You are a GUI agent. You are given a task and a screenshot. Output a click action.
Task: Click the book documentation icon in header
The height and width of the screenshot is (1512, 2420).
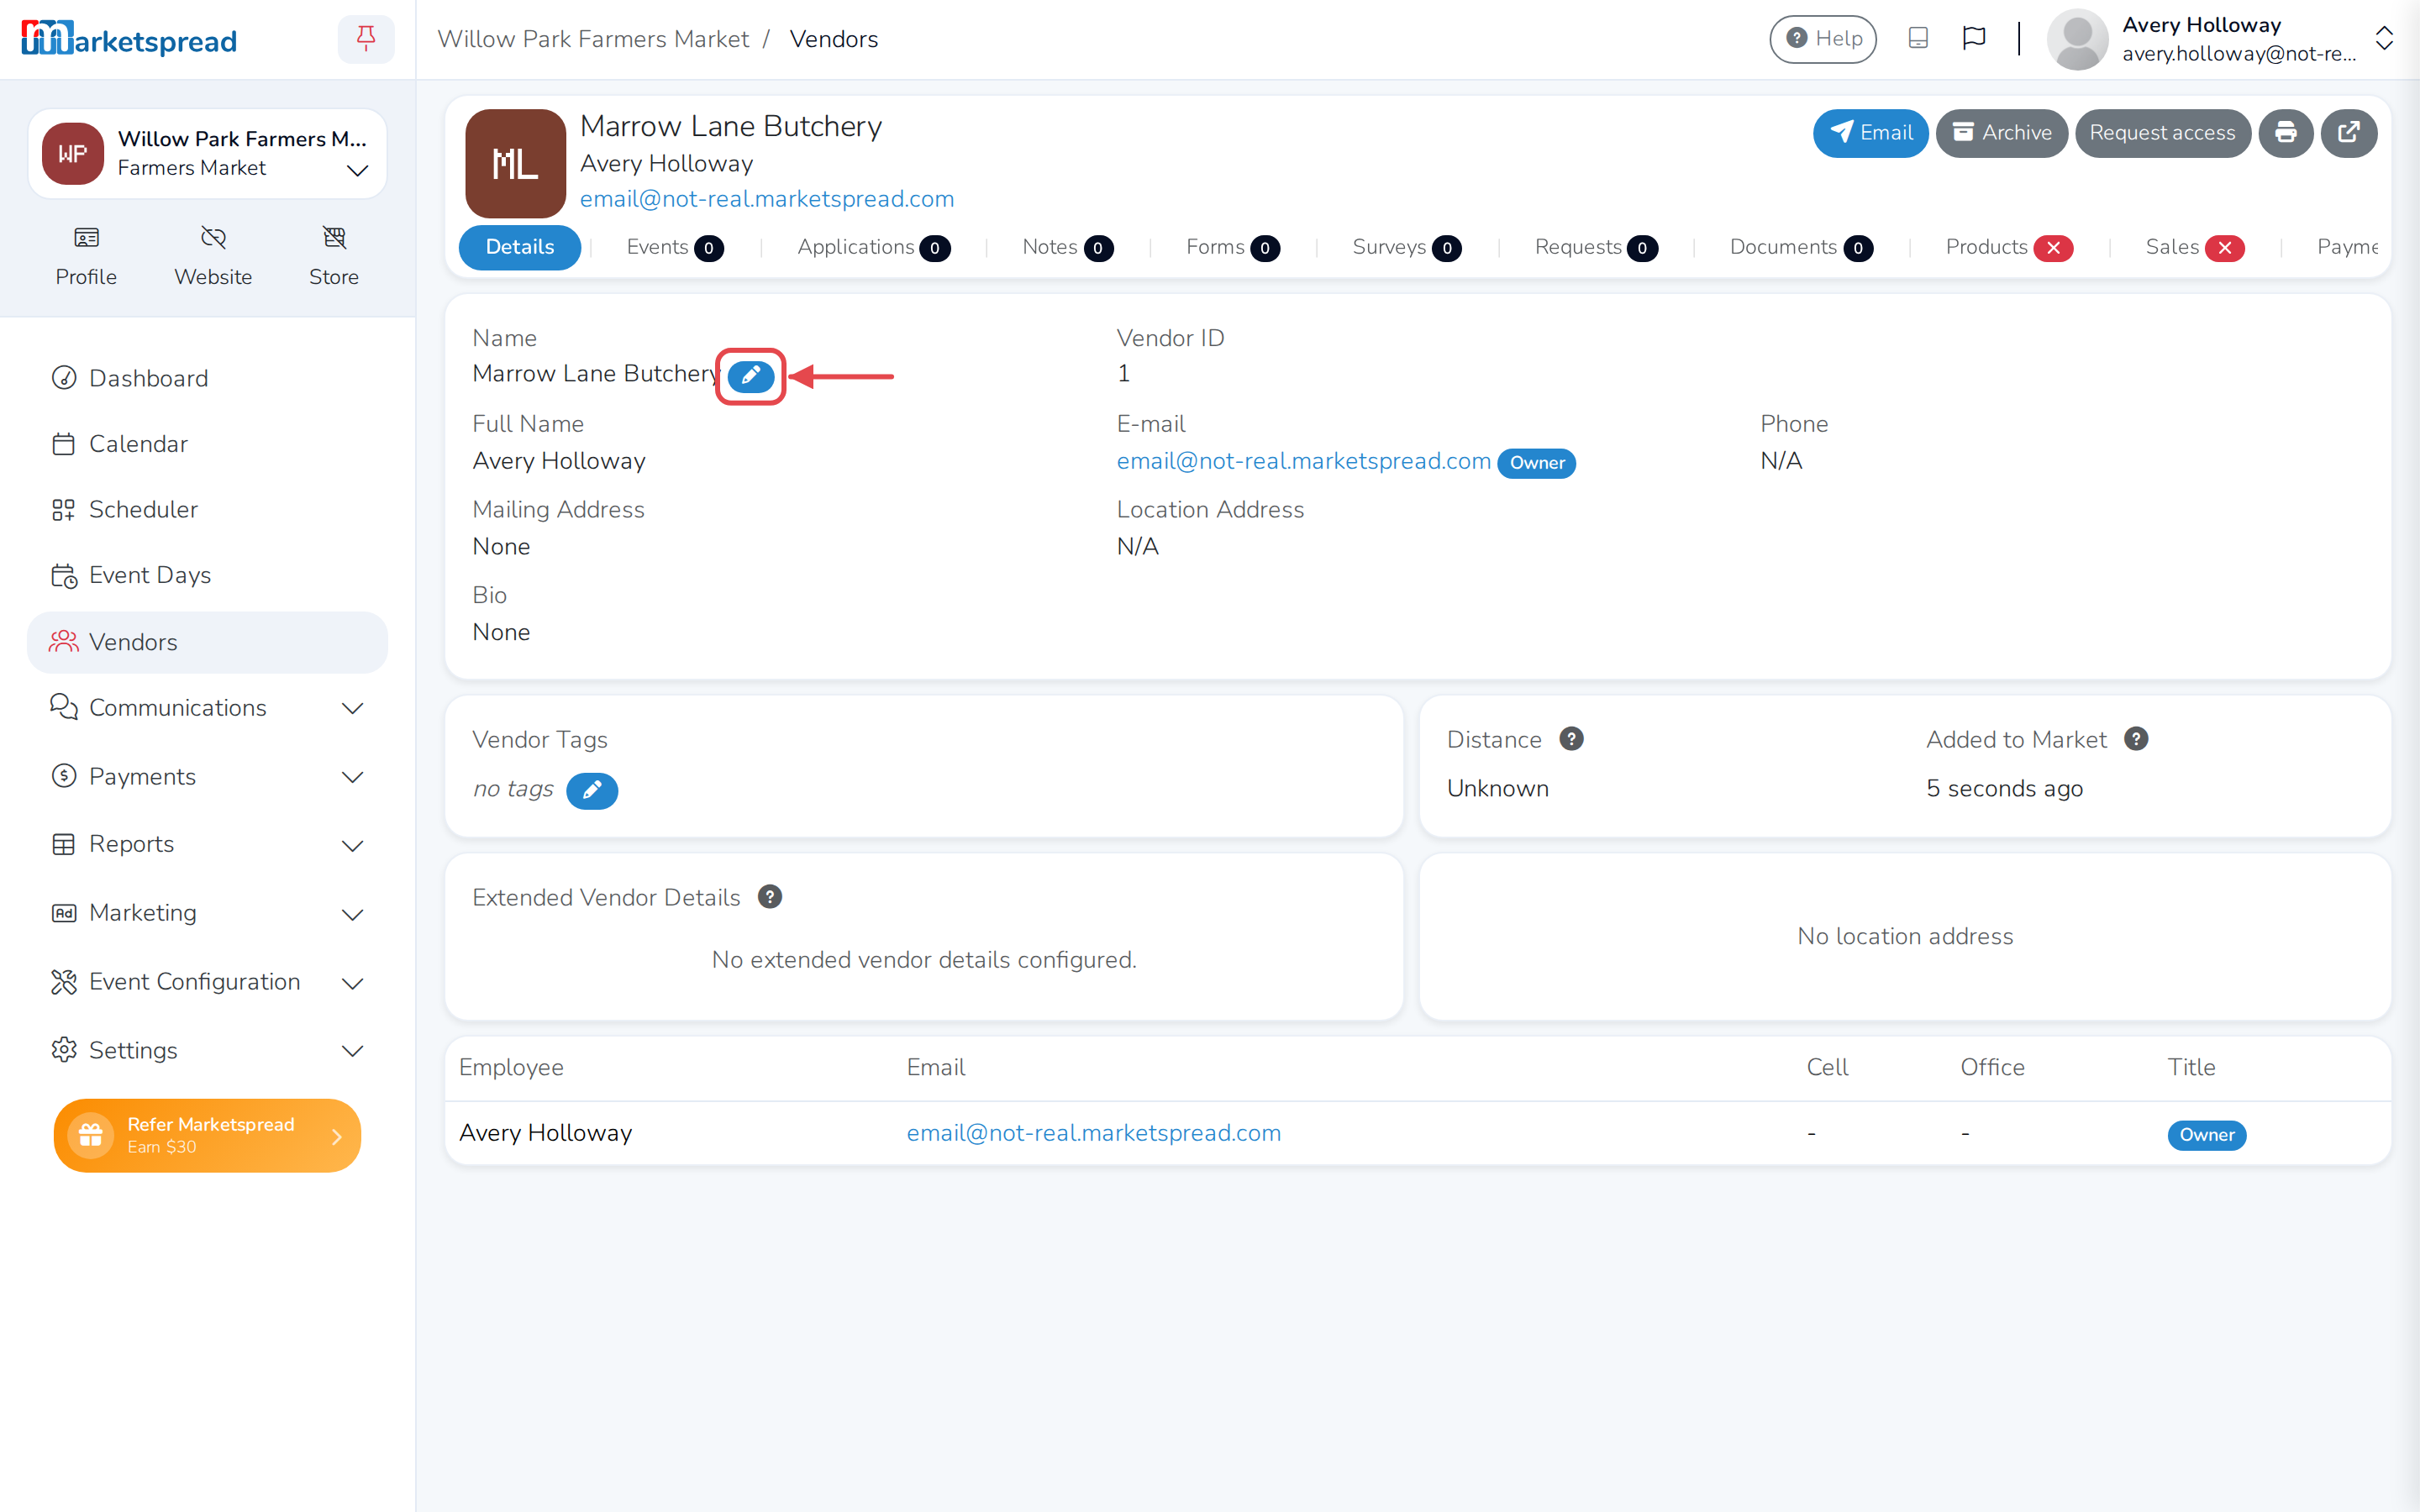1918,39
